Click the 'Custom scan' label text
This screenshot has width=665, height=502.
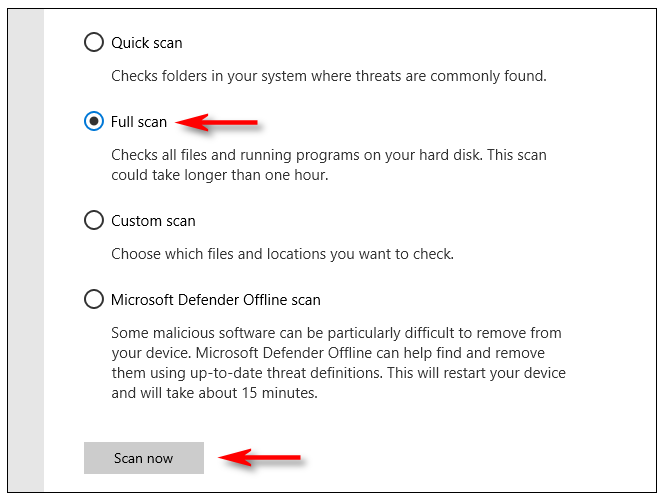tap(153, 221)
